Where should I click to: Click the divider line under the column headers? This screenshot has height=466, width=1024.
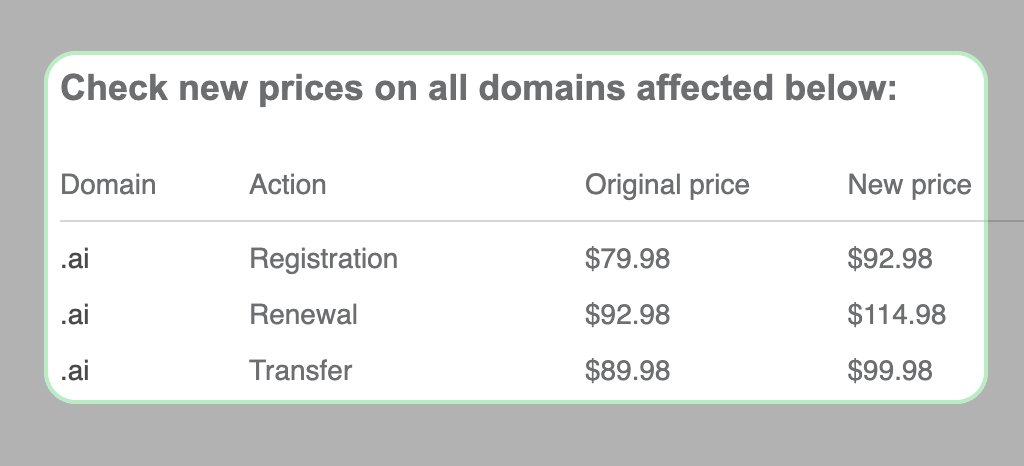coord(500,220)
